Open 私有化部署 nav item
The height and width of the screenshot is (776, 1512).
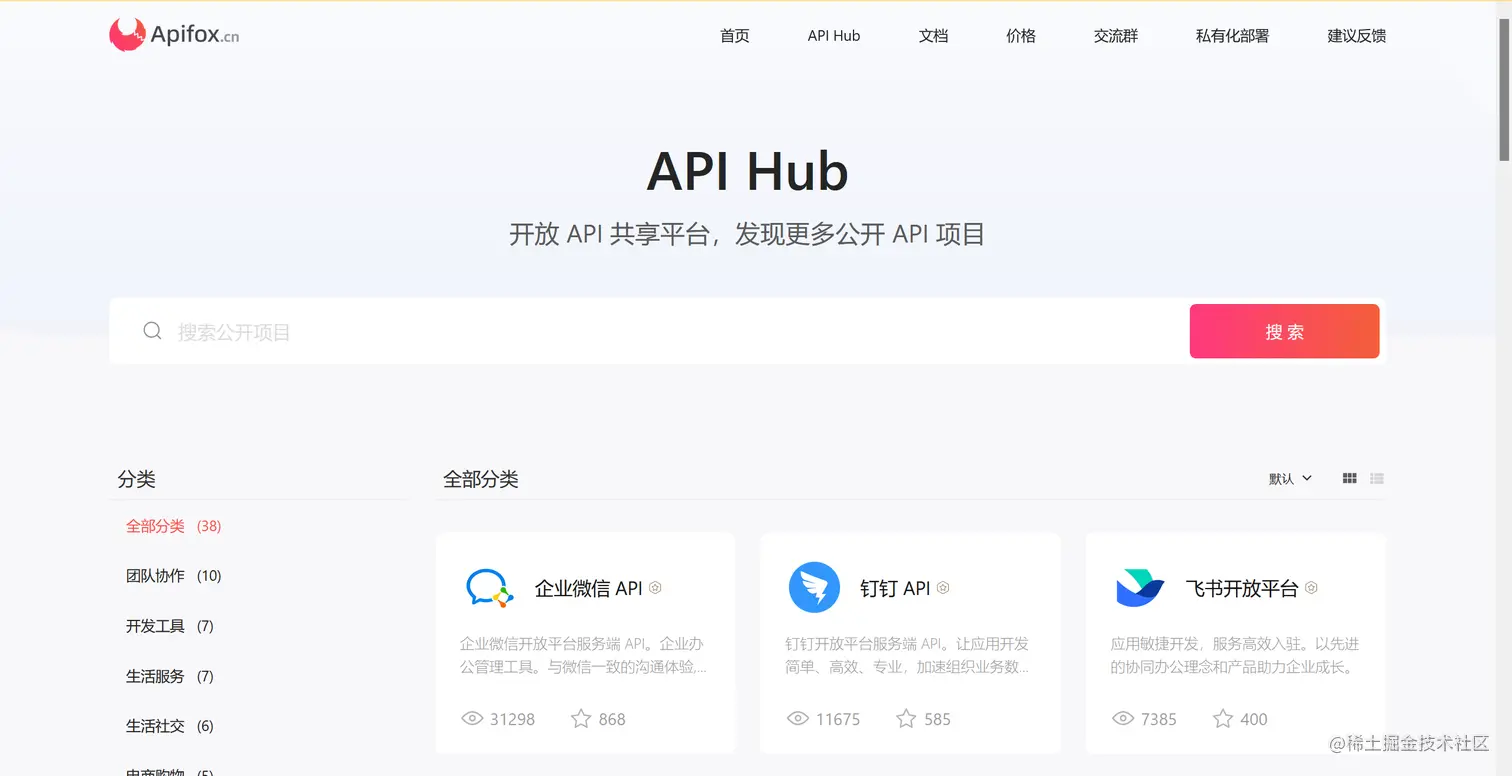coord(1232,36)
